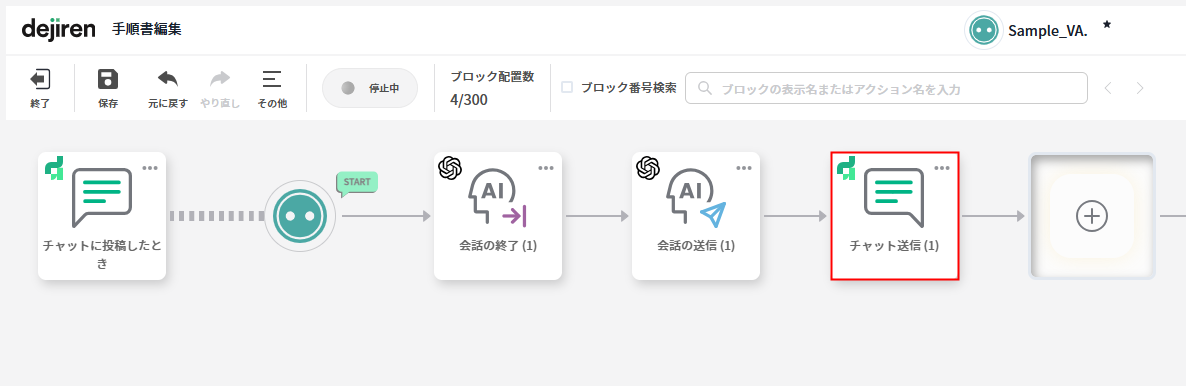Viewport: 1186px width, 386px height.
Task: Click the Sample_VA. assistant avatar
Action: (983, 30)
